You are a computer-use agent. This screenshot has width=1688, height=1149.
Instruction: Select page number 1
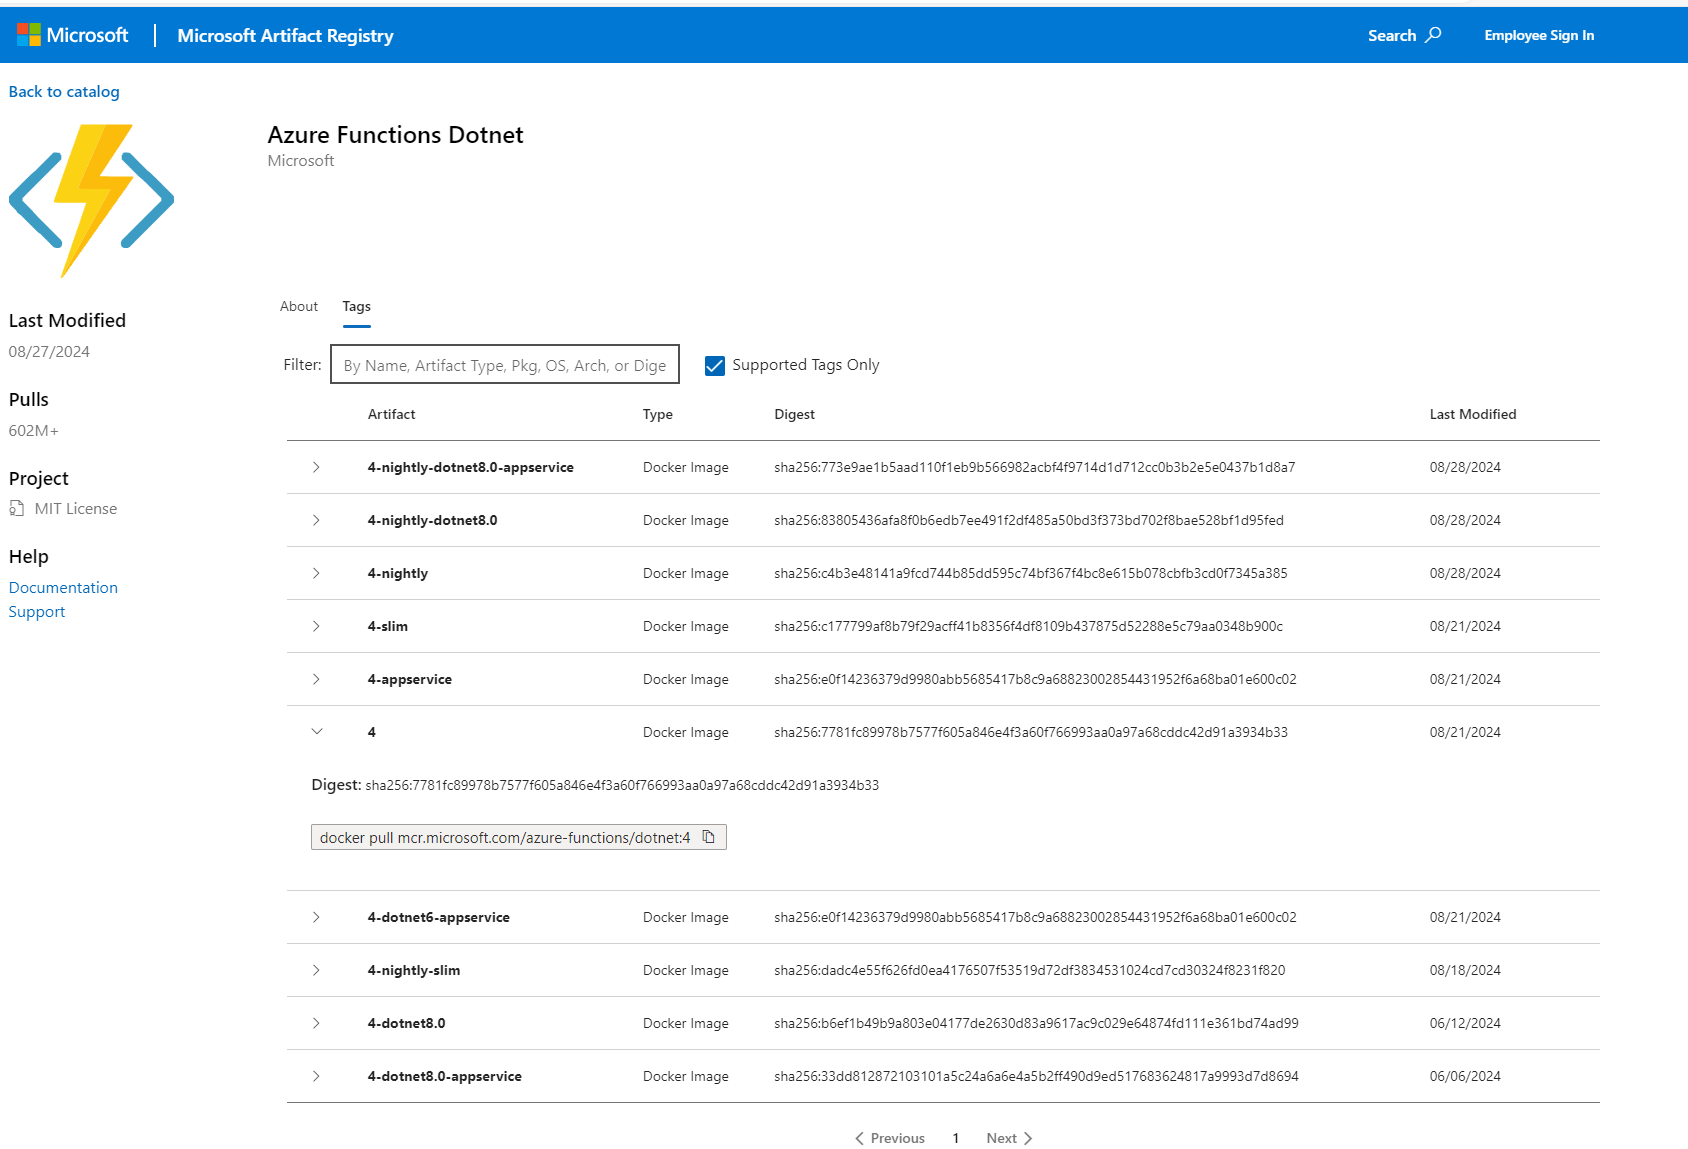956,1138
